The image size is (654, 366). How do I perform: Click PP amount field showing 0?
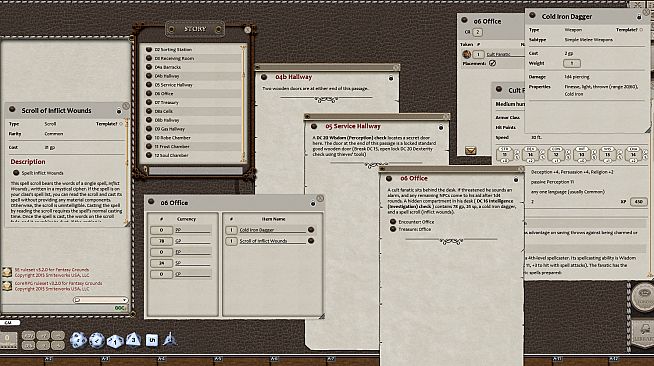pyautogui.click(x=161, y=230)
